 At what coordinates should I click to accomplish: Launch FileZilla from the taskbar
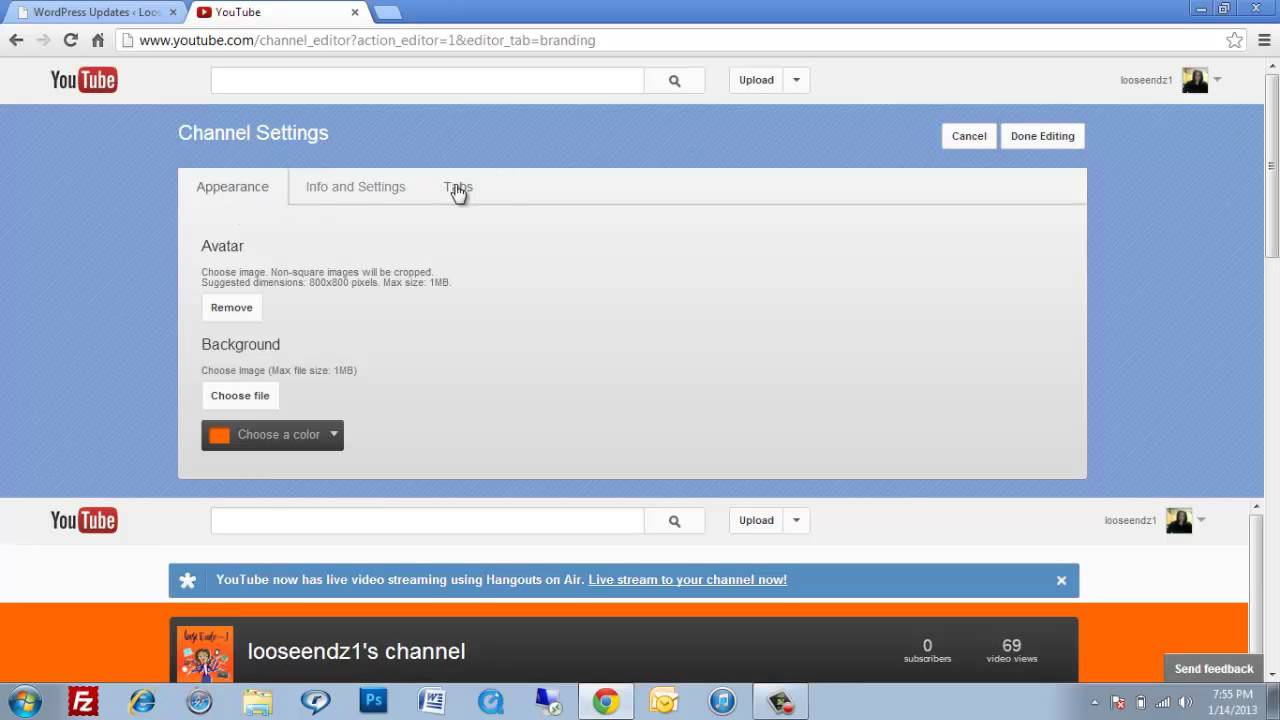click(83, 701)
